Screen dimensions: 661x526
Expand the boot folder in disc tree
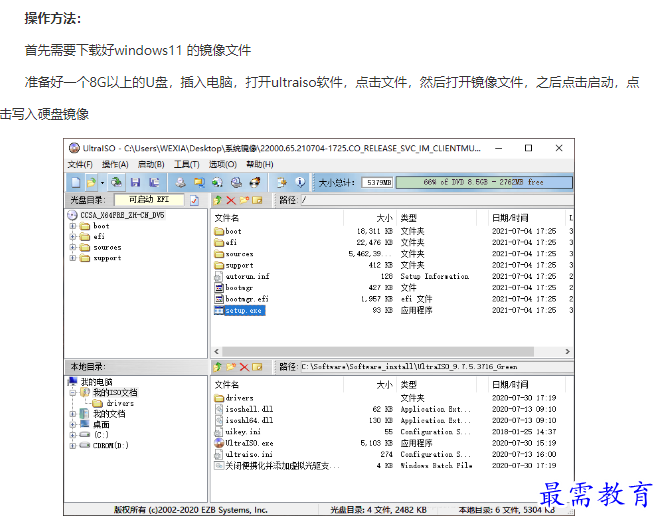pos(73,226)
